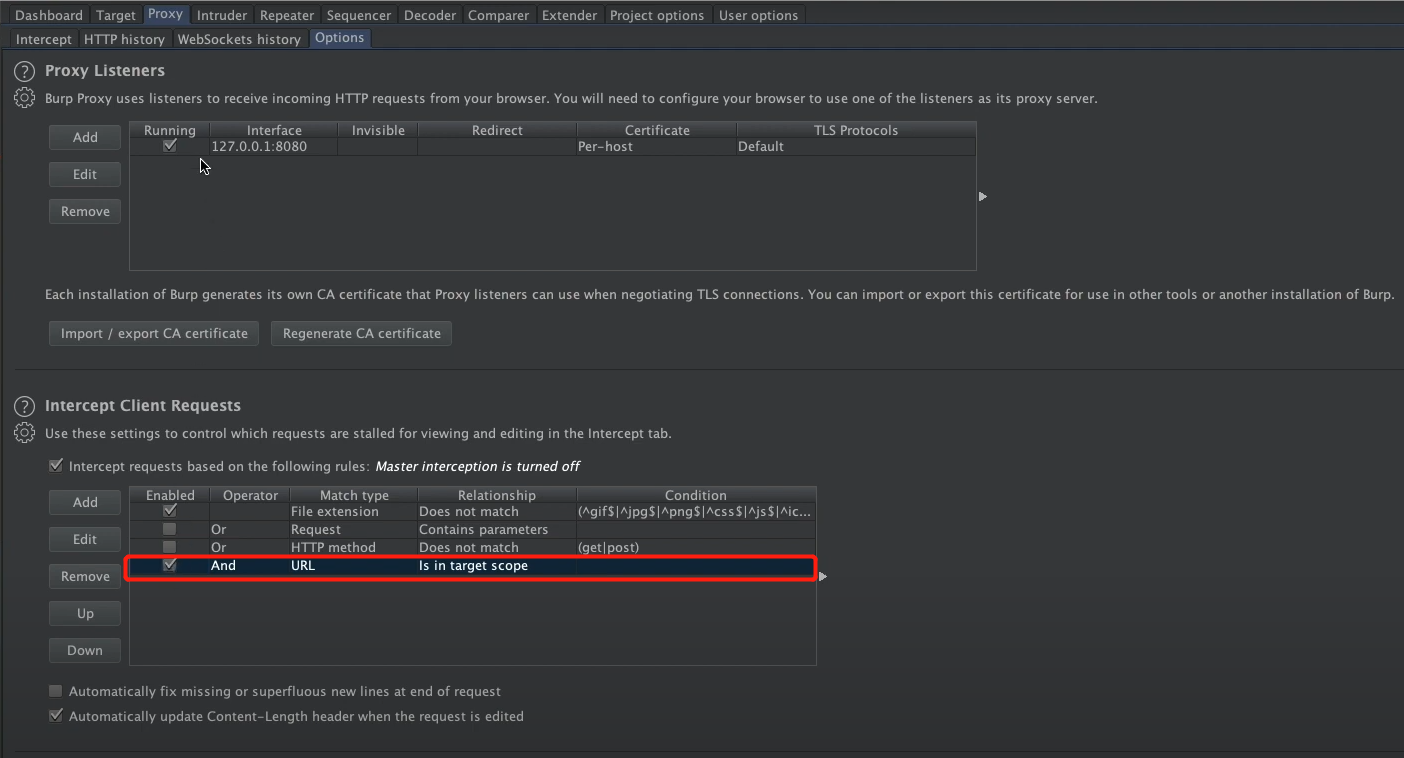This screenshot has width=1404, height=758.
Task: Switch to the Repeater tab
Action: (x=287, y=15)
